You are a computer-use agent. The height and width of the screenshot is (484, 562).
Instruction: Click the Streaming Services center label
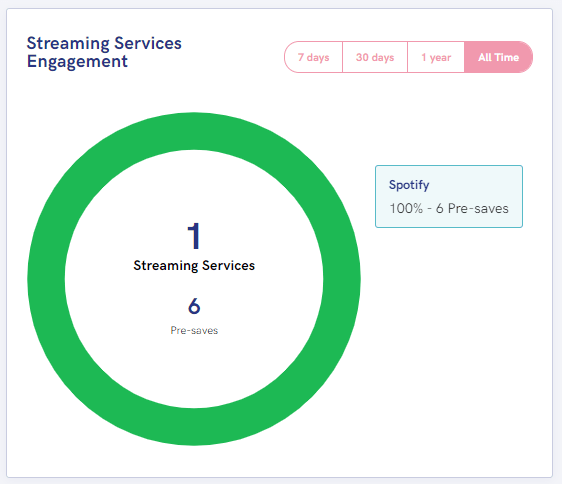tap(194, 266)
